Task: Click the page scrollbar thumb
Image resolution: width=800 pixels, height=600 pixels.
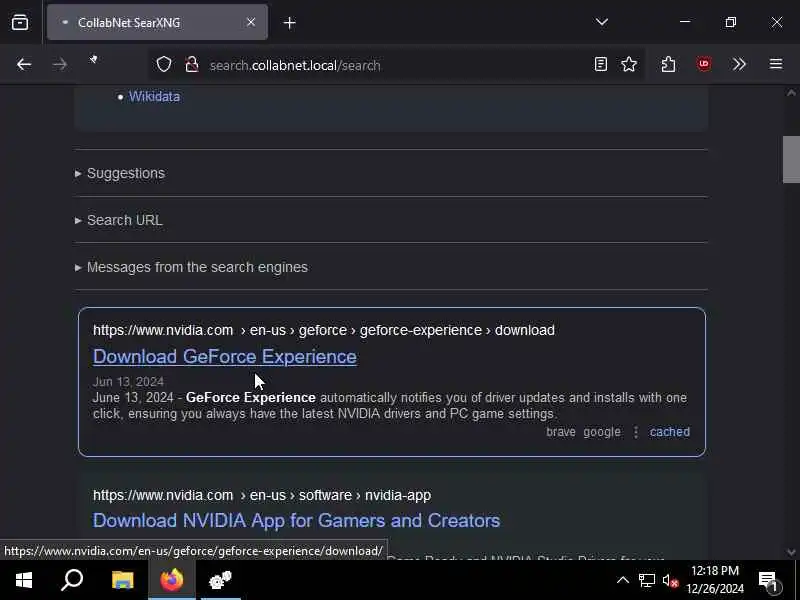Action: pos(791,159)
